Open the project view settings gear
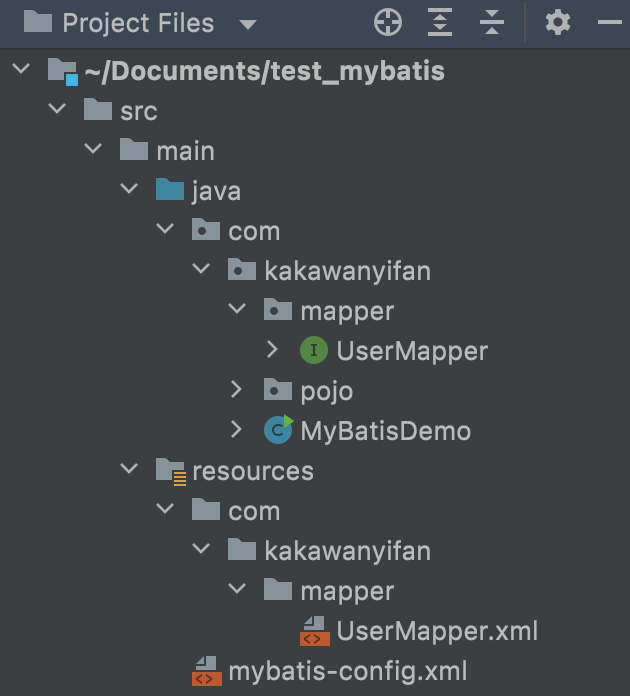 pos(557,23)
